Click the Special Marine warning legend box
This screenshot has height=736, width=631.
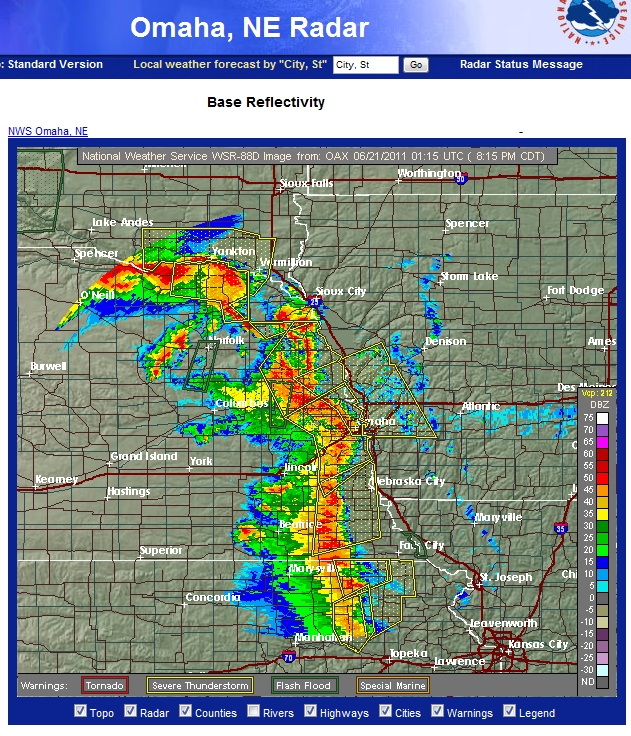(x=393, y=685)
